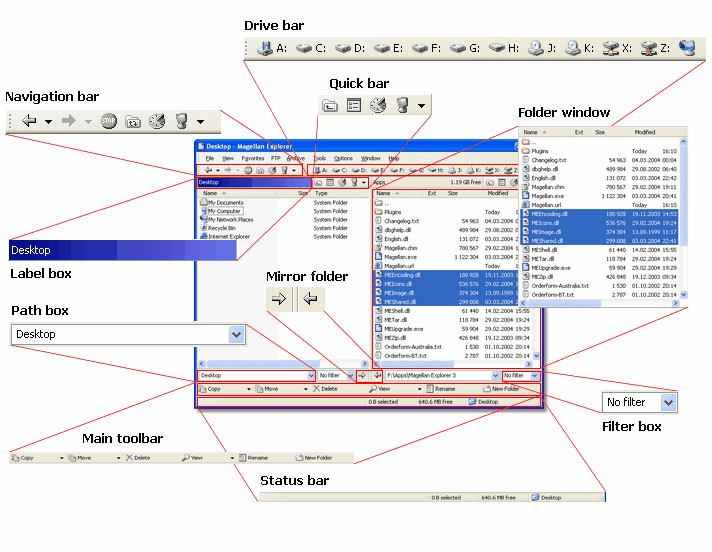Click trophy icon in enlarged Navigation bar
This screenshot has height=552, width=712.
point(182,121)
